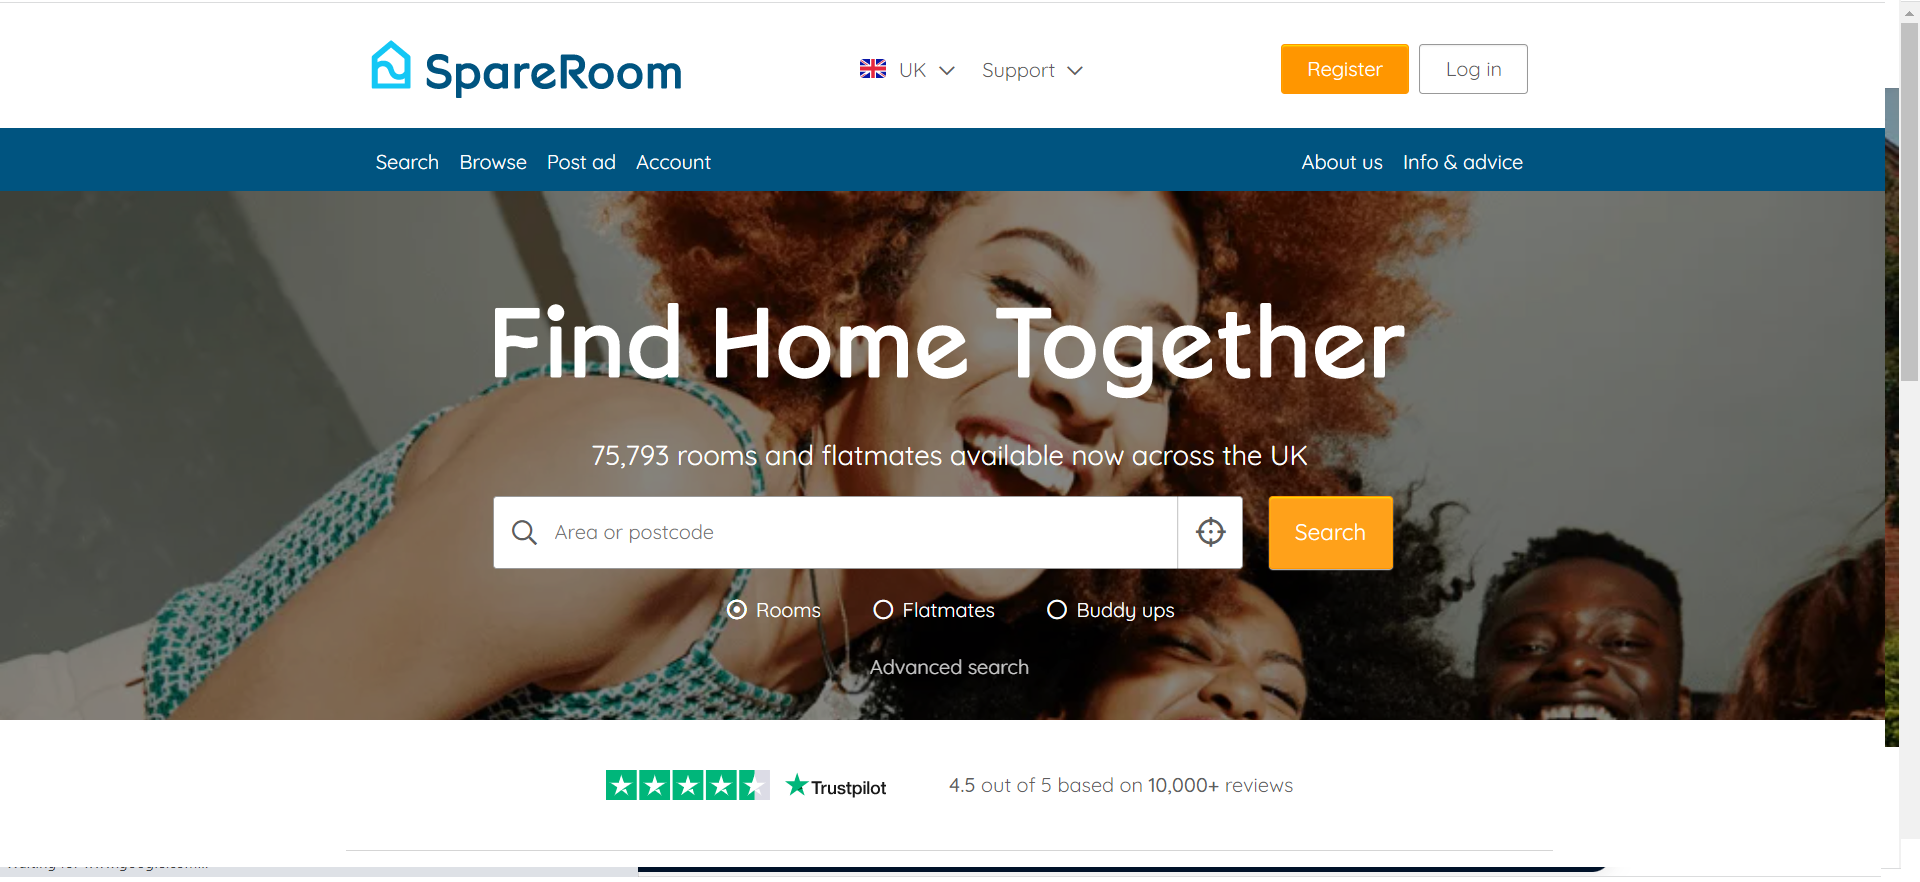The image size is (1920, 882).
Task: Focus the Area or postcode field
Action: (835, 532)
